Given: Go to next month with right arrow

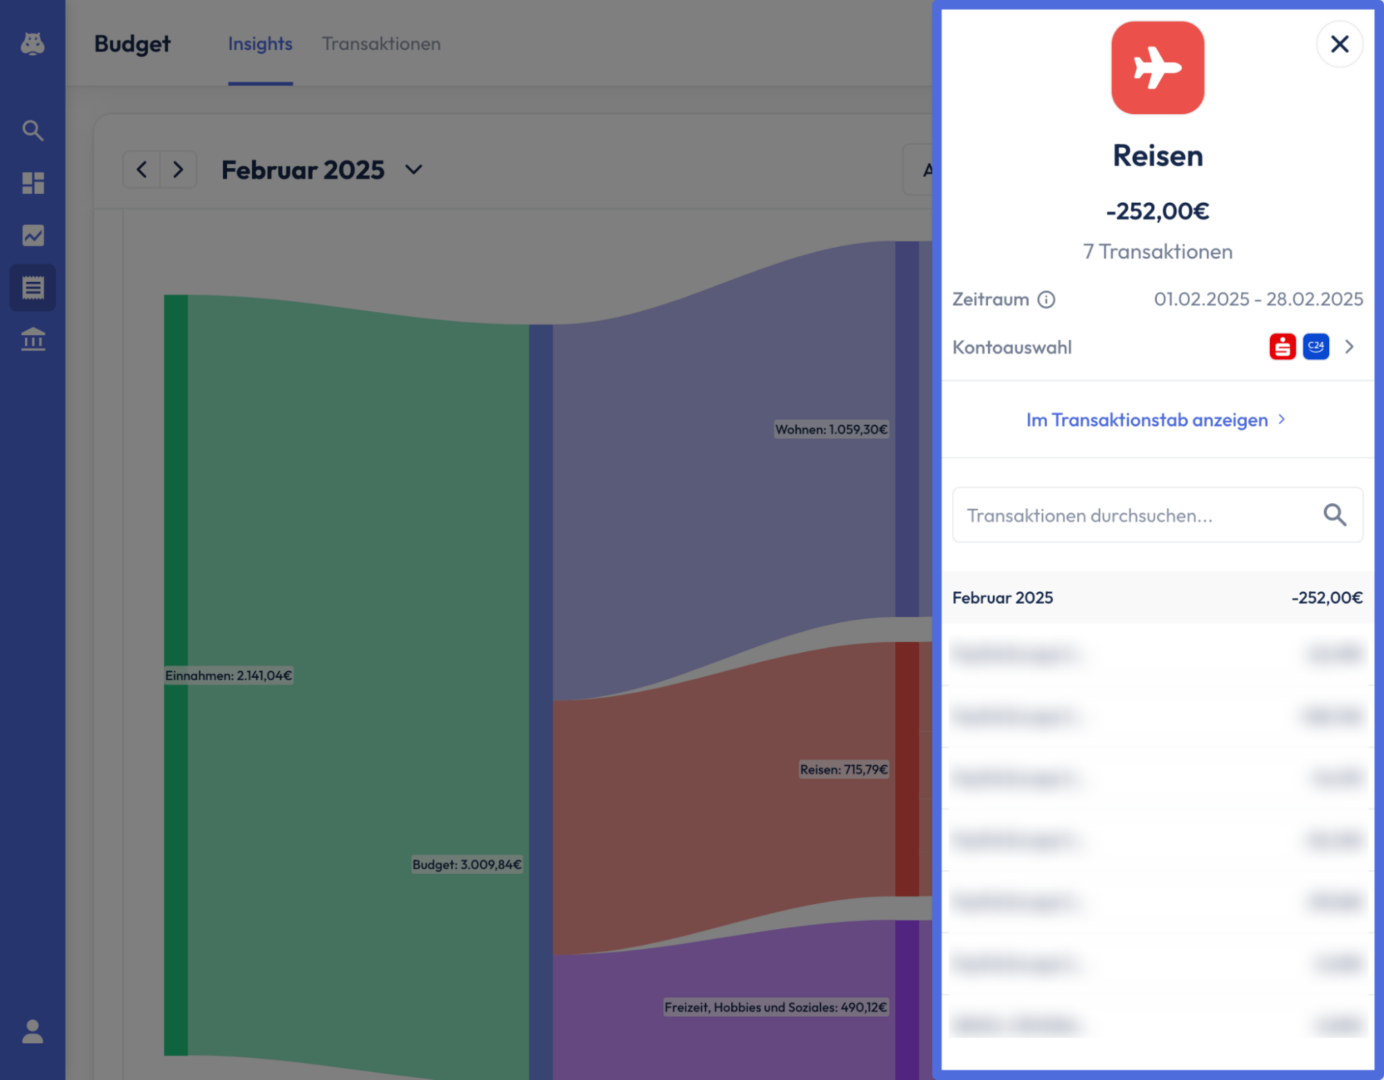Looking at the screenshot, I should (x=178, y=170).
